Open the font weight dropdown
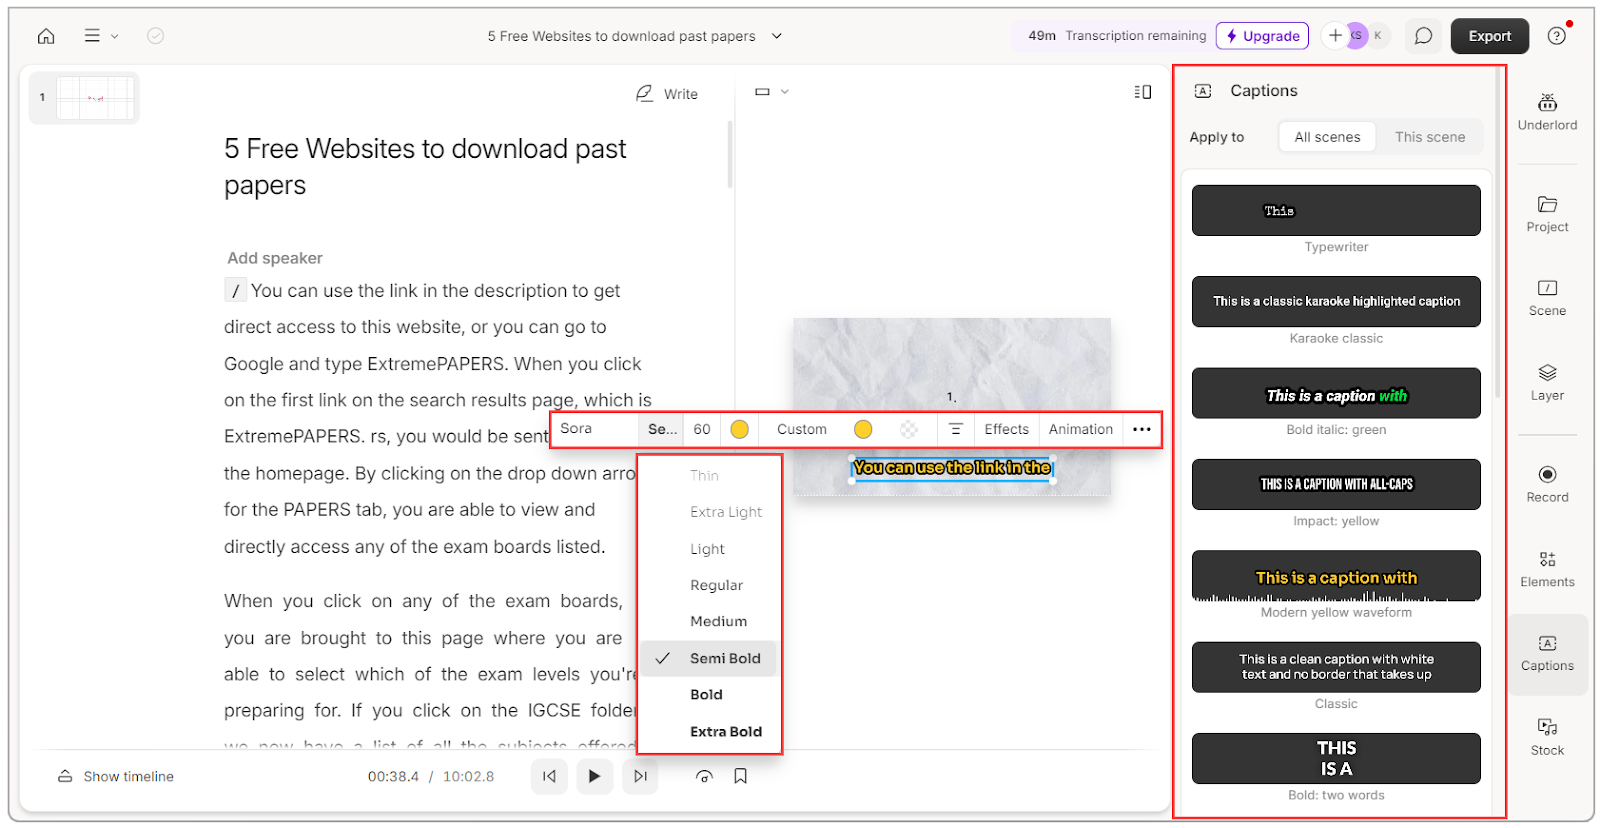The height and width of the screenshot is (828, 1600). click(662, 429)
